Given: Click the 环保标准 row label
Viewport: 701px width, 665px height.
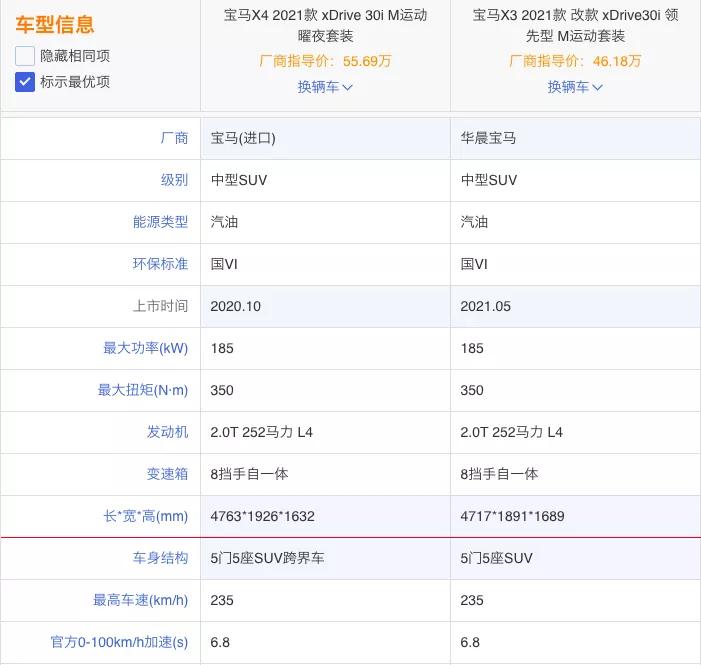Looking at the screenshot, I should point(160,264).
